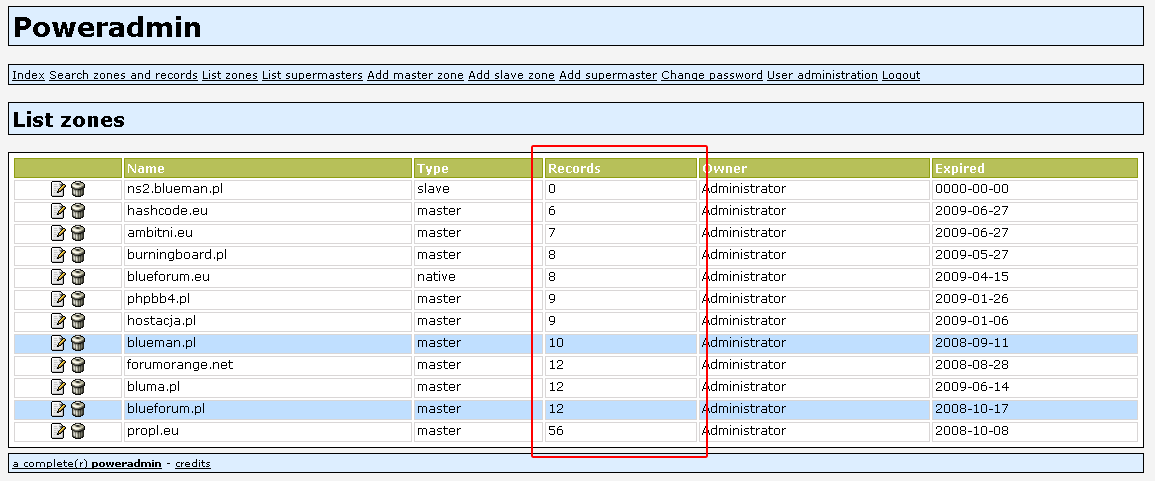The width and height of the screenshot is (1155, 481).
Task: Open Add master zone
Action: [415, 75]
